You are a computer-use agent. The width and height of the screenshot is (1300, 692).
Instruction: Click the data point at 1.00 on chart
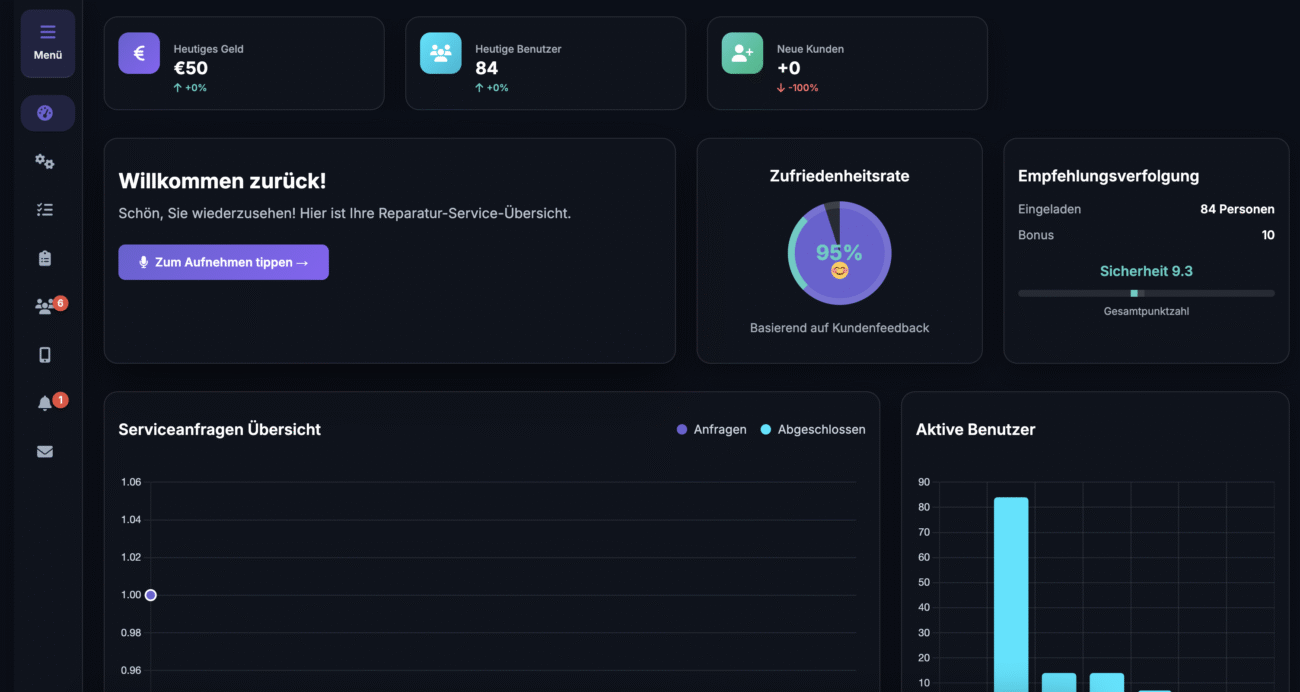[151, 595]
